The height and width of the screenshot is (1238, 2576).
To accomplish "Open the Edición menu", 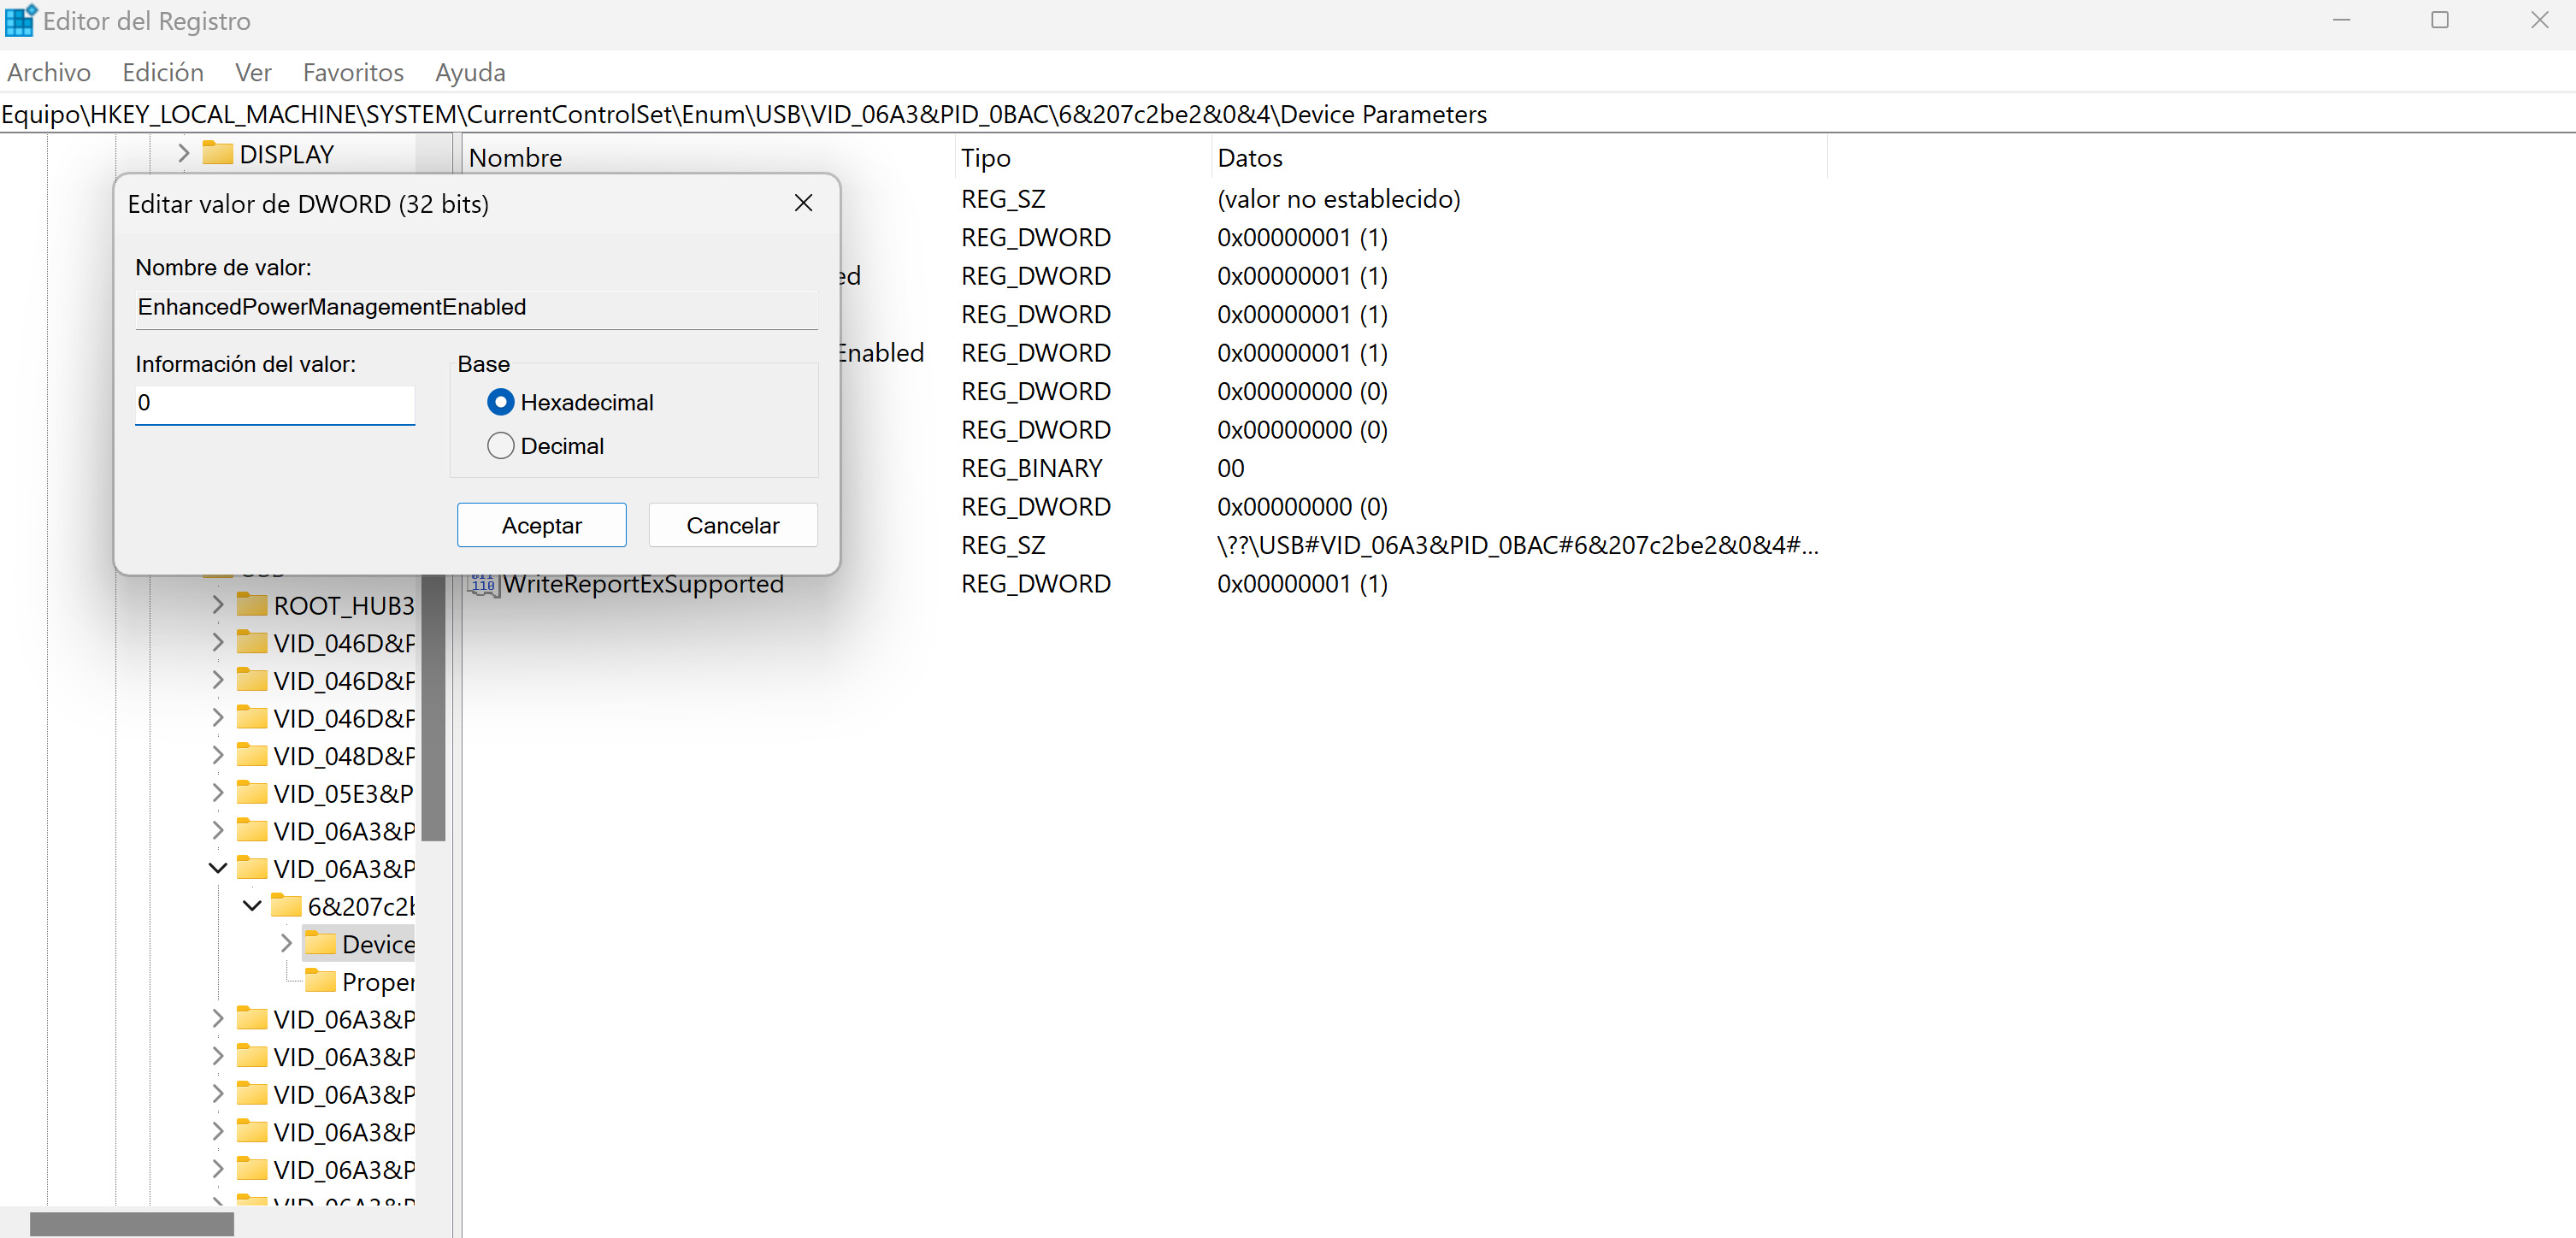I will 163,73.
